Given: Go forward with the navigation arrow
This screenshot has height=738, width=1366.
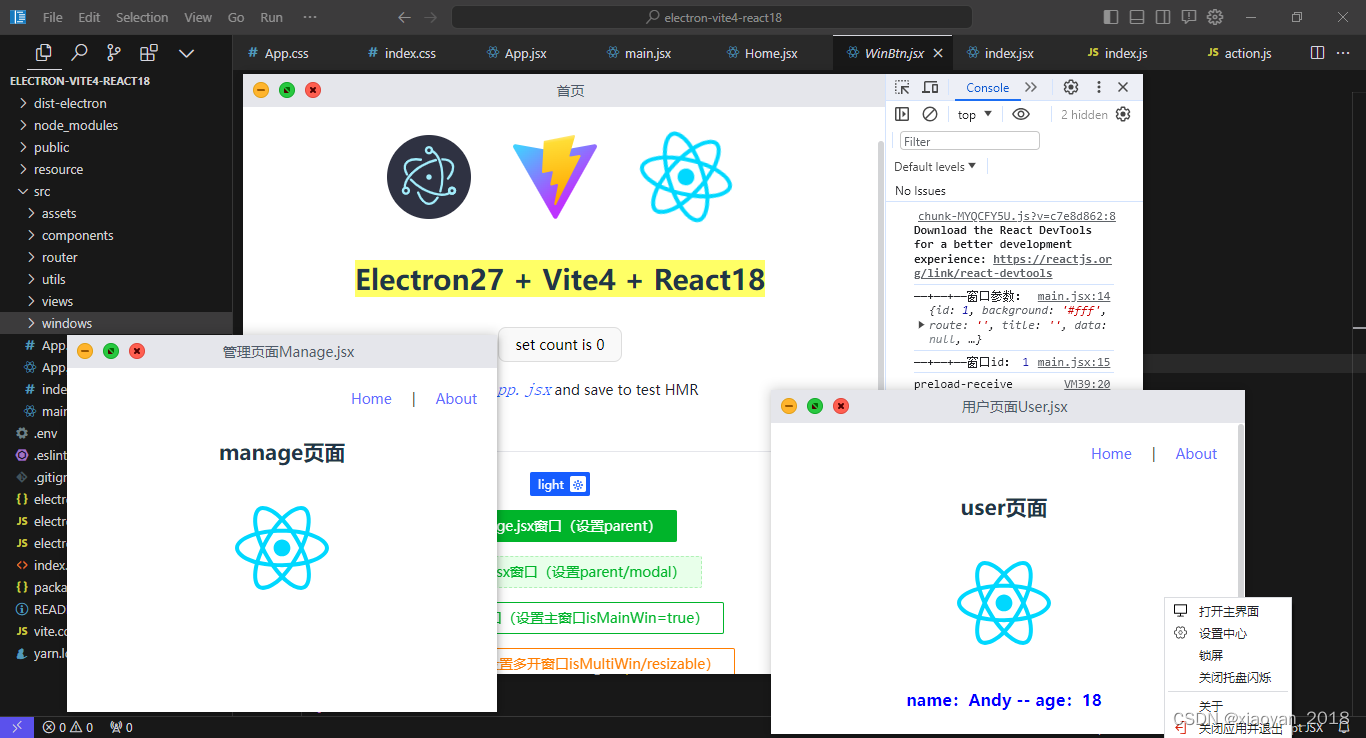Looking at the screenshot, I should point(431,17).
